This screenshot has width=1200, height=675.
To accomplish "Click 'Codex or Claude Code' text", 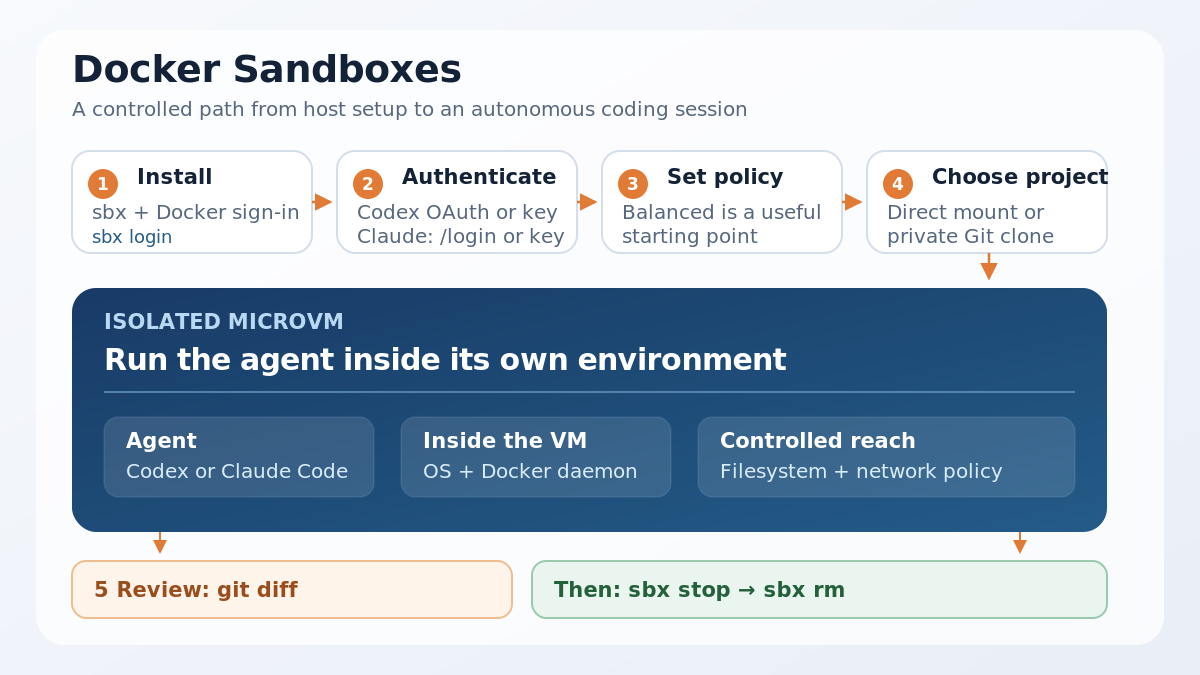I will [237, 471].
